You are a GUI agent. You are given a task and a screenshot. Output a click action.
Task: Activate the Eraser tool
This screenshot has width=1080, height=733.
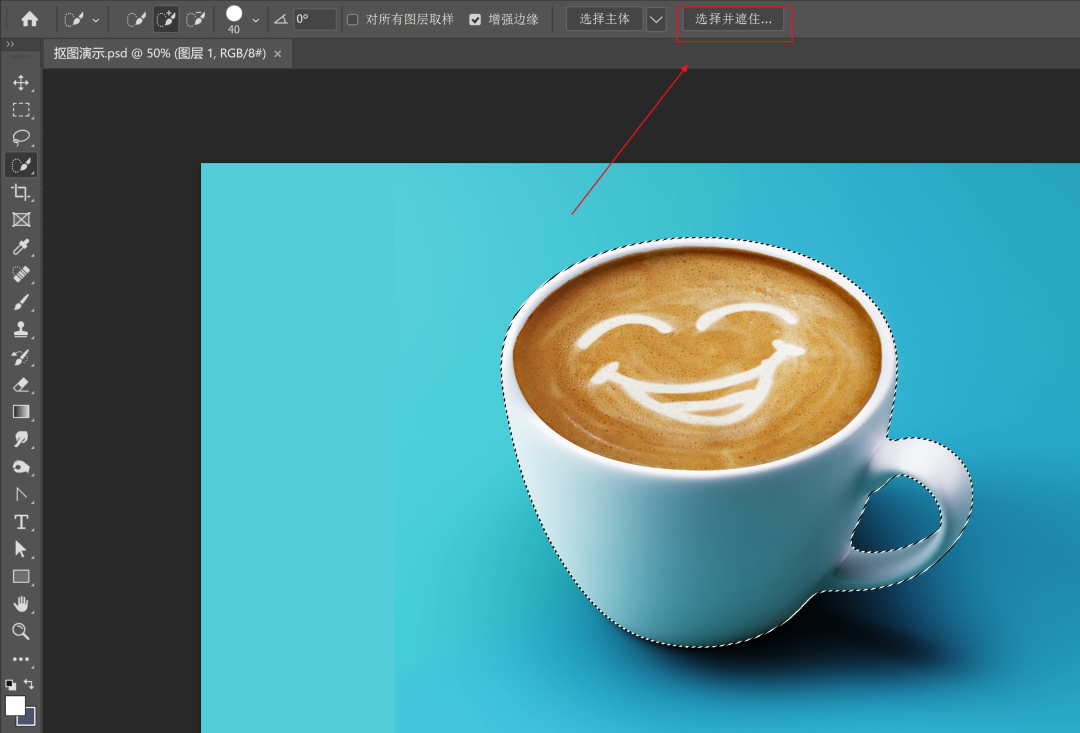pos(20,384)
